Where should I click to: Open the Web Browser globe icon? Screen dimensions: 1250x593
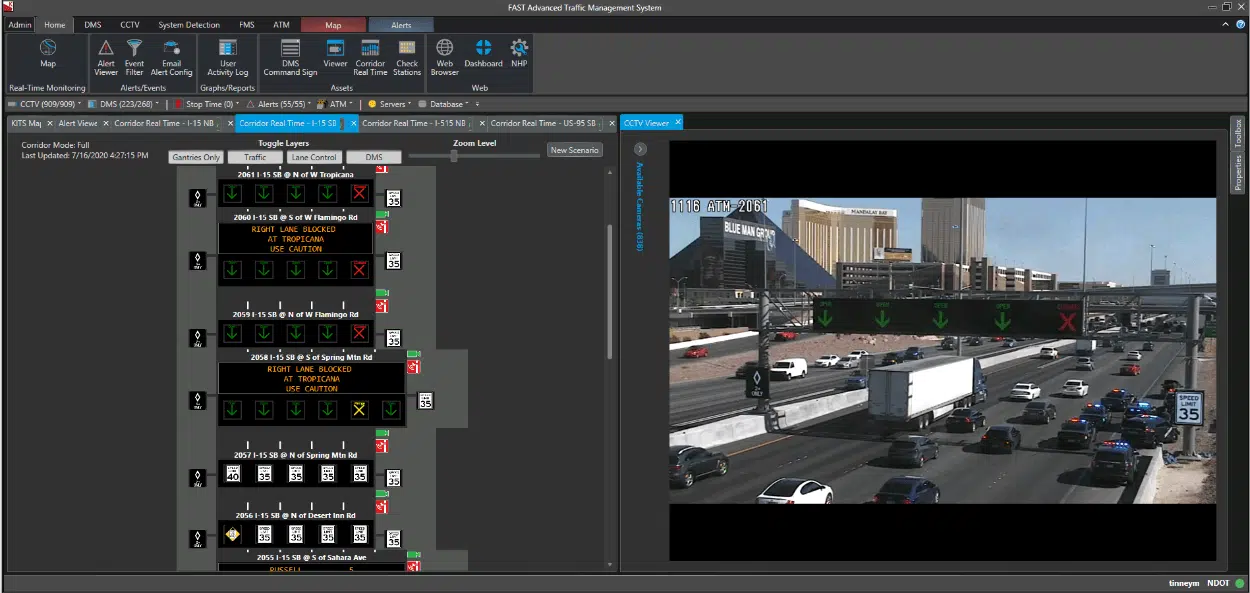[445, 56]
